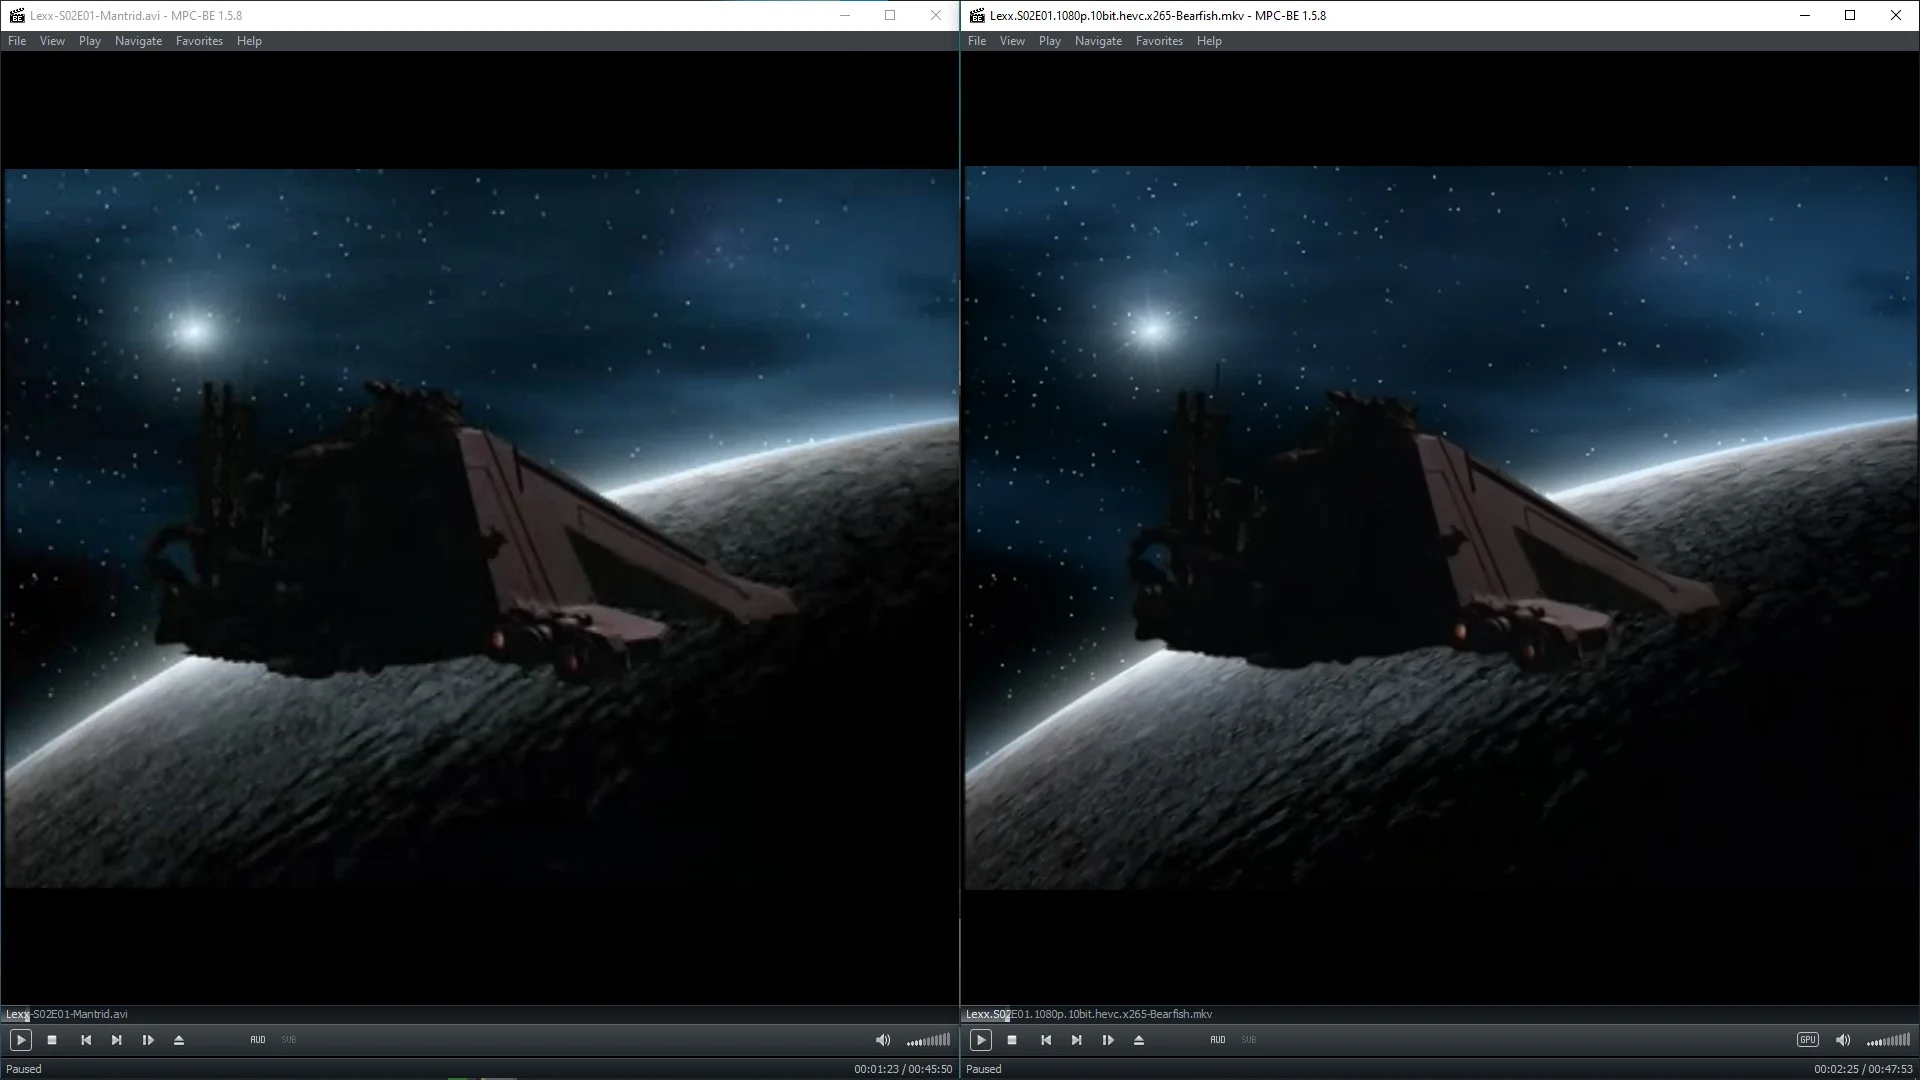The image size is (1920, 1080).
Task: Click time display 00:02:25 / 00:47:53
Action: click(1863, 1069)
